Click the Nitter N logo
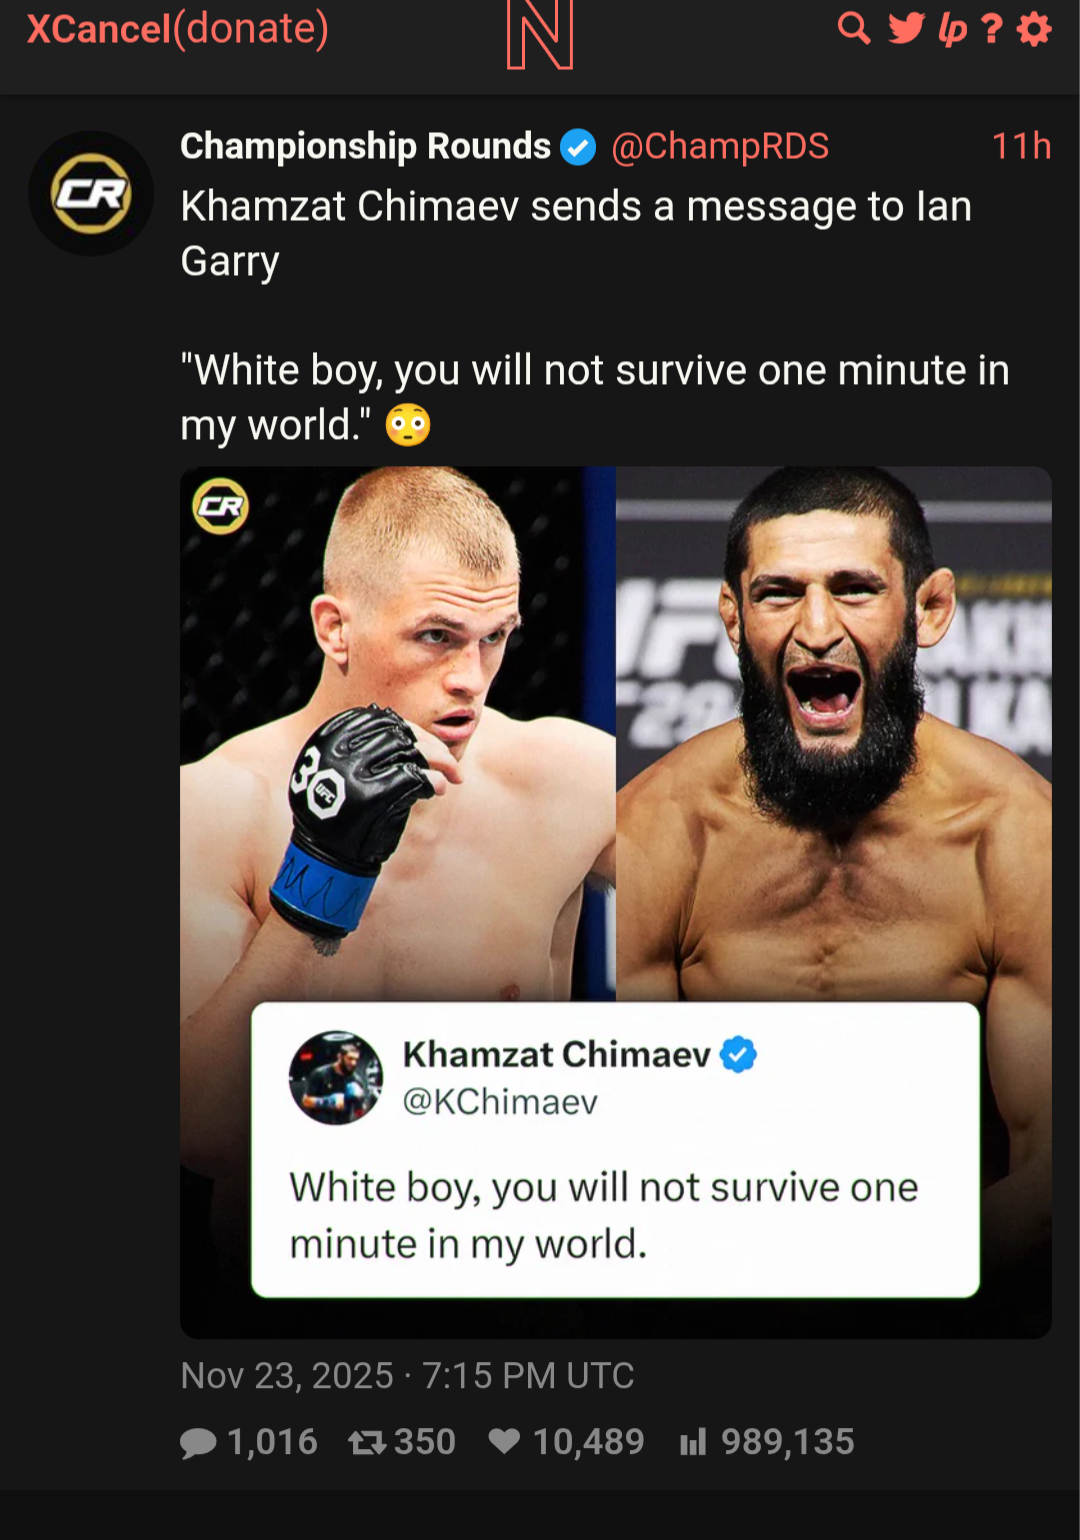The image size is (1080, 1540). (x=540, y=35)
